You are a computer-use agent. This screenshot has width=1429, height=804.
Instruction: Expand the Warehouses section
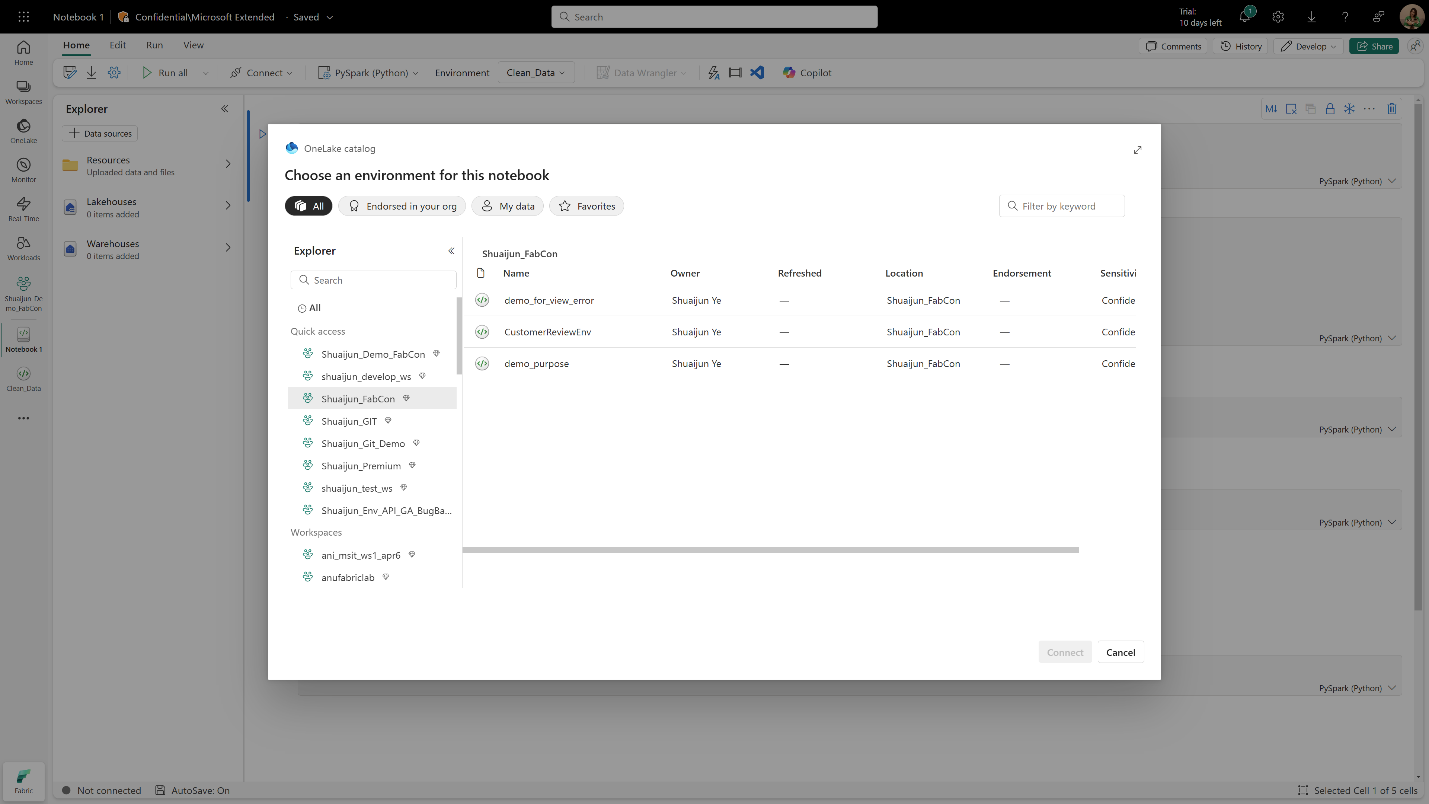coord(228,247)
